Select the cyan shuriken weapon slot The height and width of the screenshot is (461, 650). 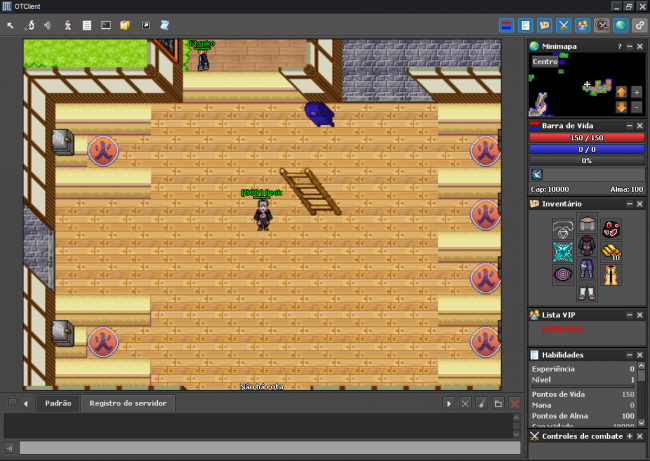563,252
